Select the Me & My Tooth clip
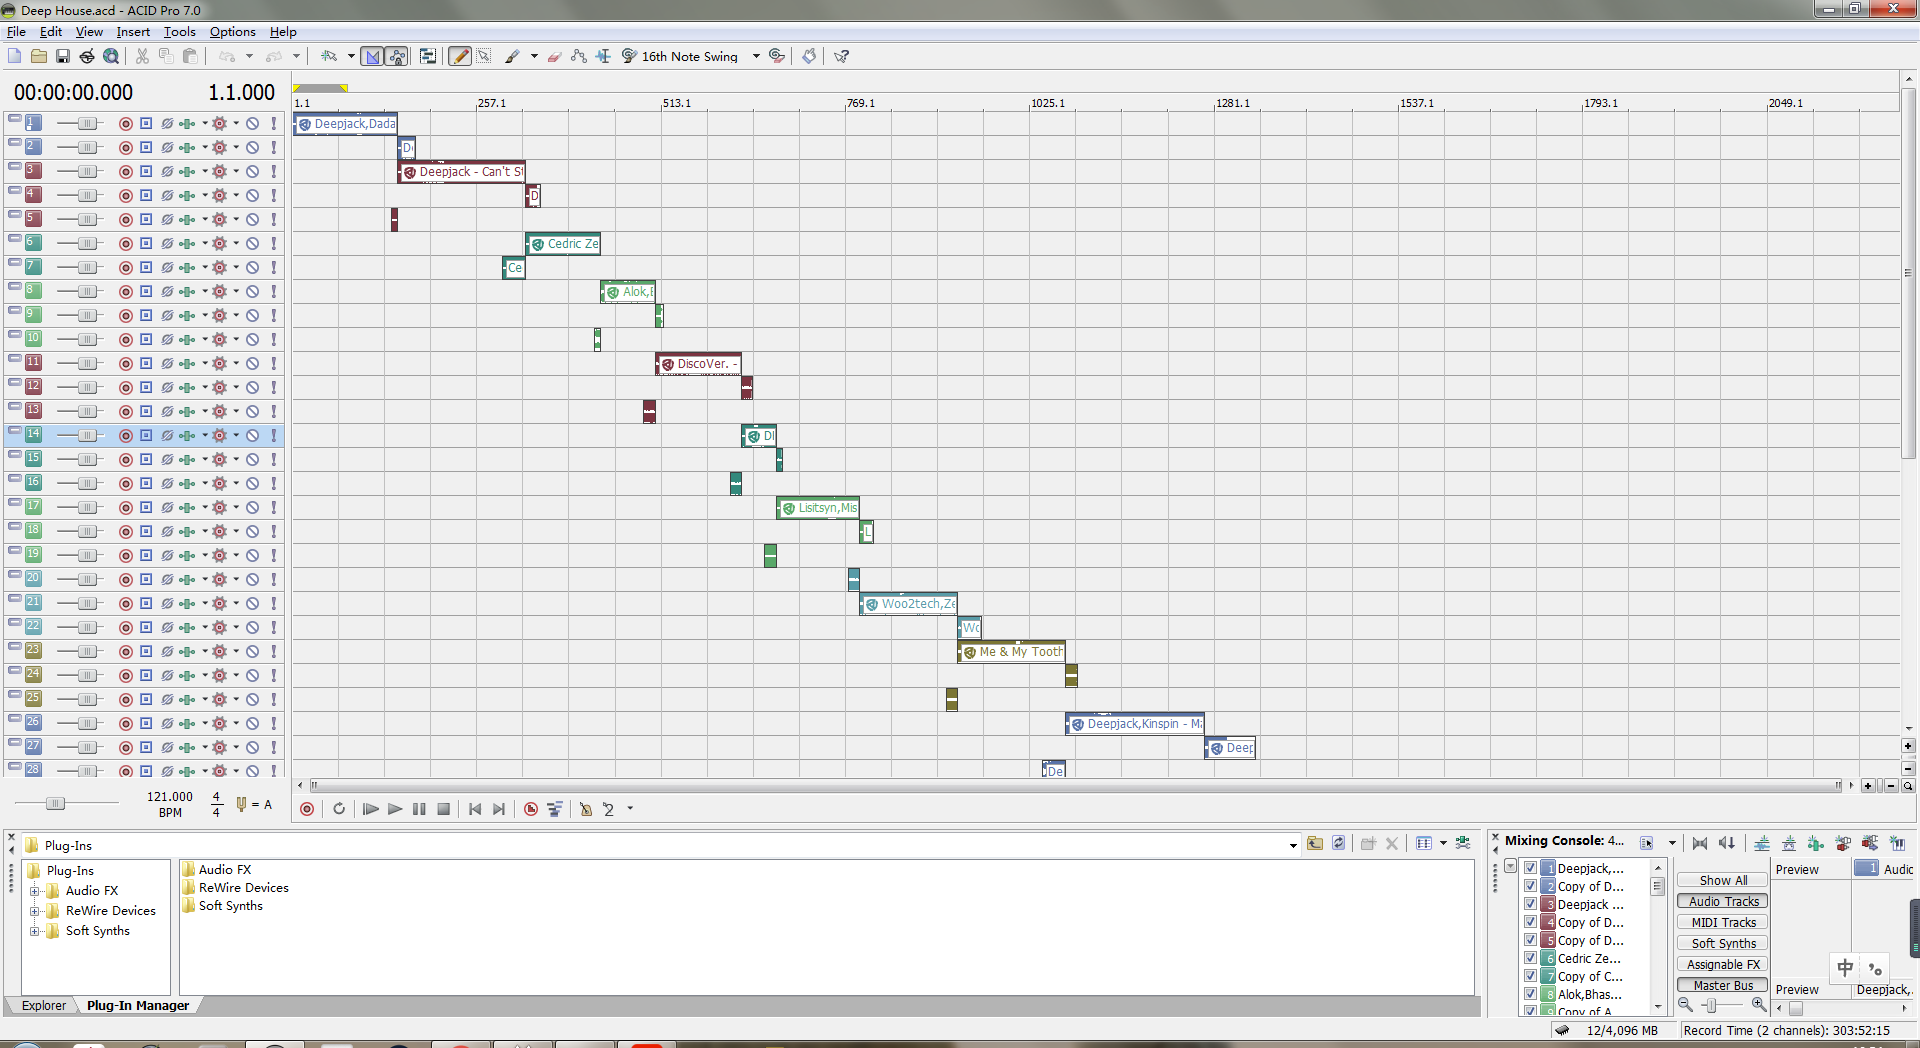This screenshot has height=1048, width=1920. tap(1012, 652)
